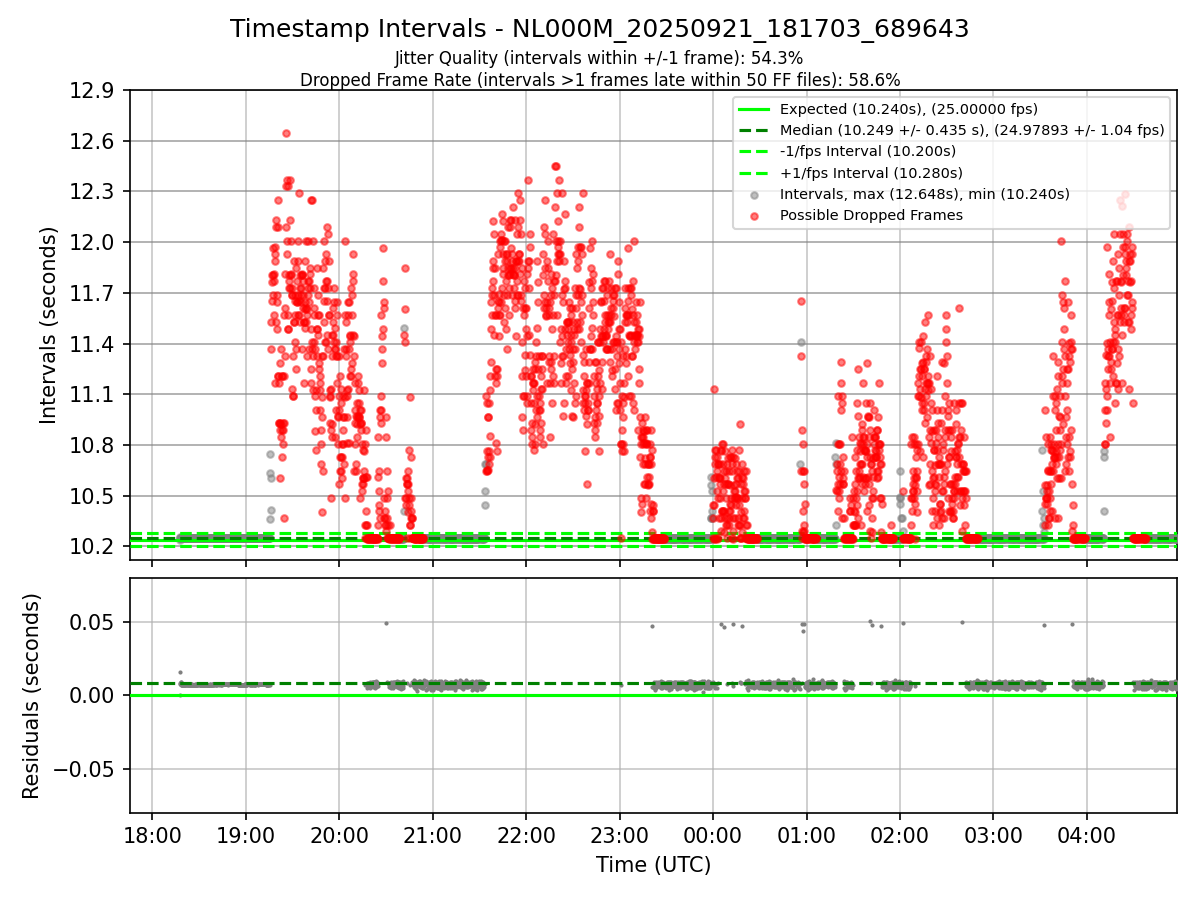1200x900 pixels.
Task: Click the isolated red point near 01:00 at 11.65 seconds
Action: click(x=801, y=300)
